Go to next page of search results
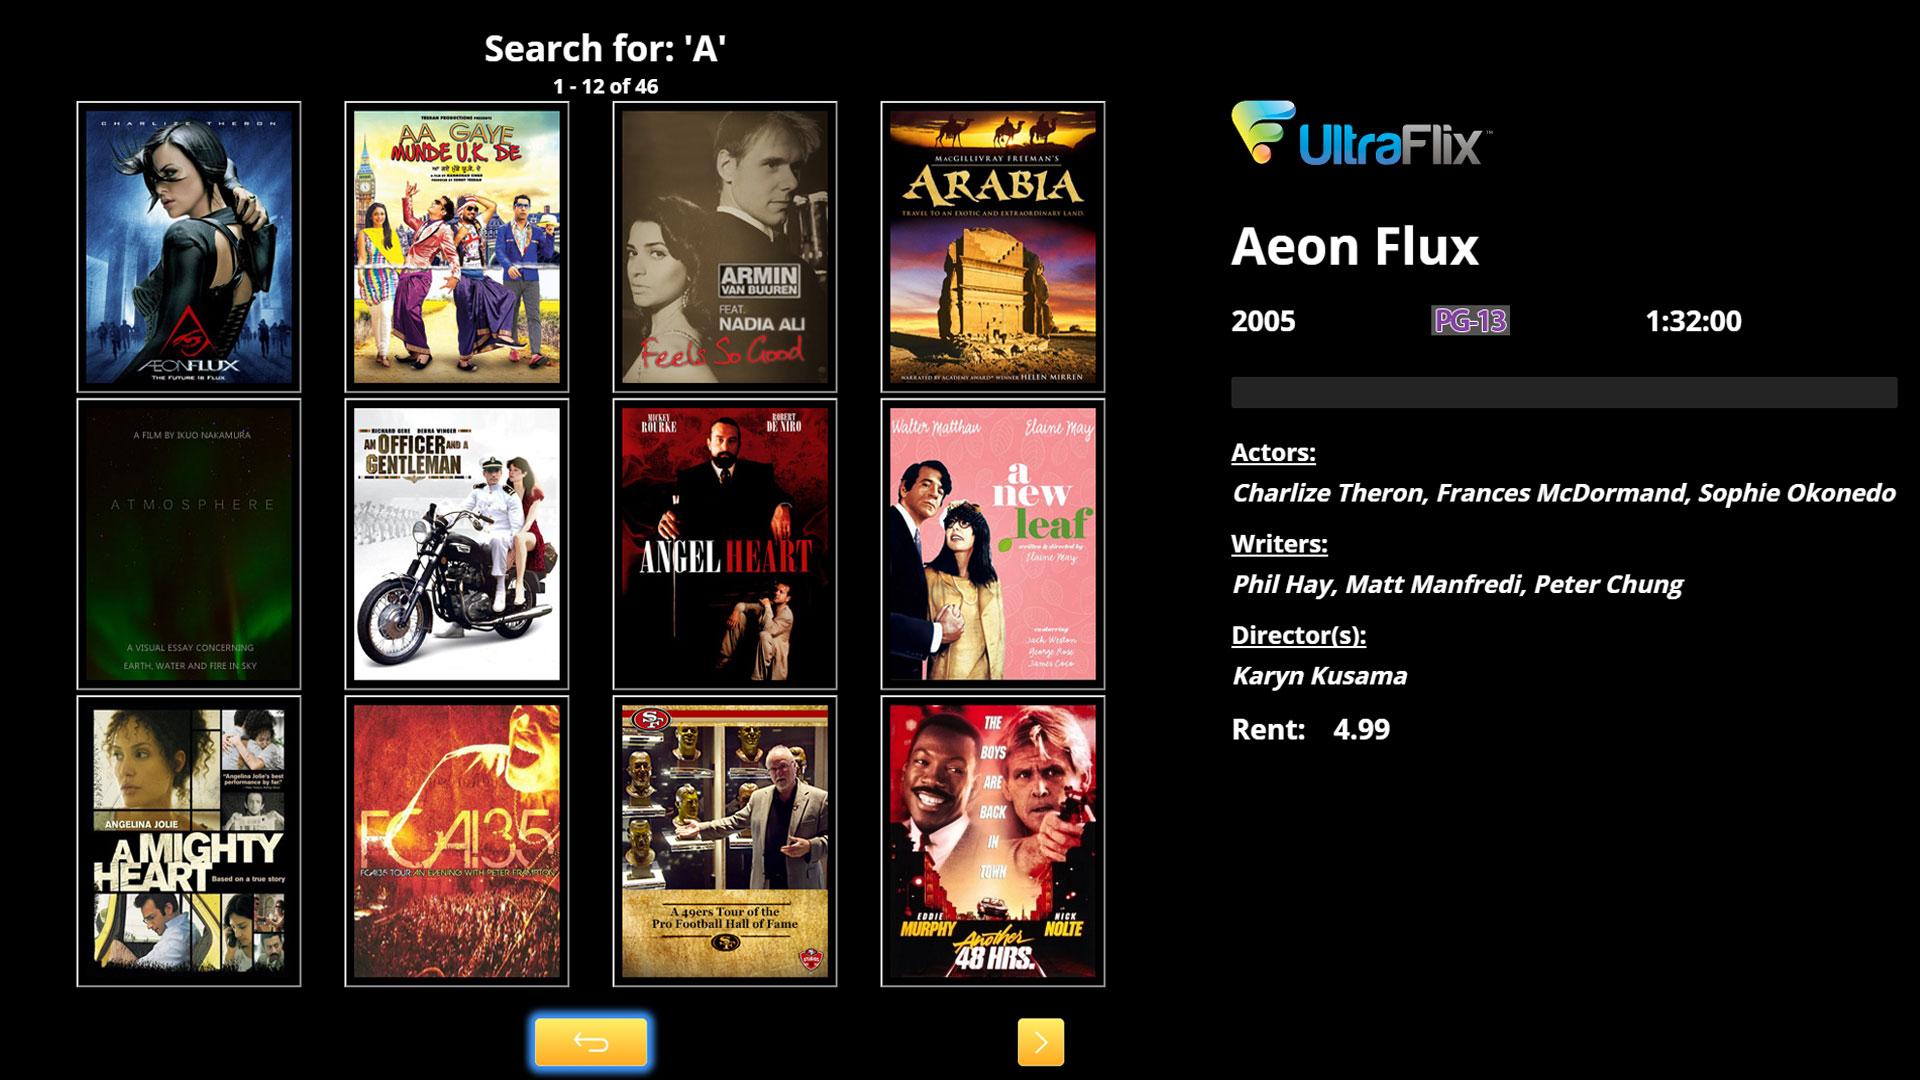 tap(1040, 1042)
